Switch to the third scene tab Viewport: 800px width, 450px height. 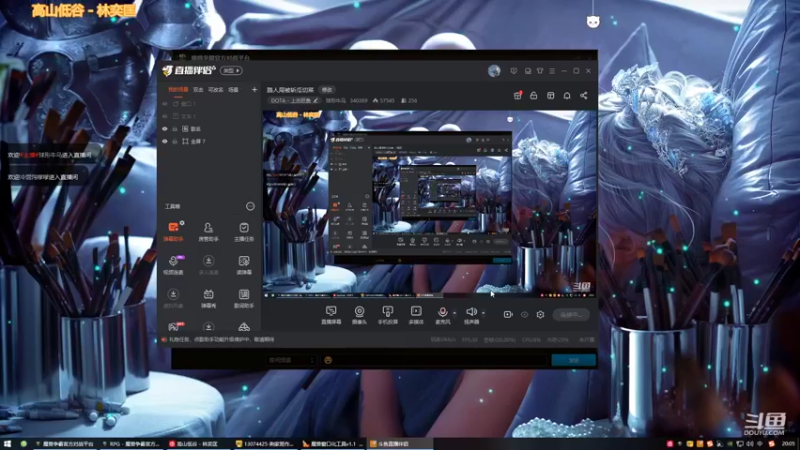point(215,90)
